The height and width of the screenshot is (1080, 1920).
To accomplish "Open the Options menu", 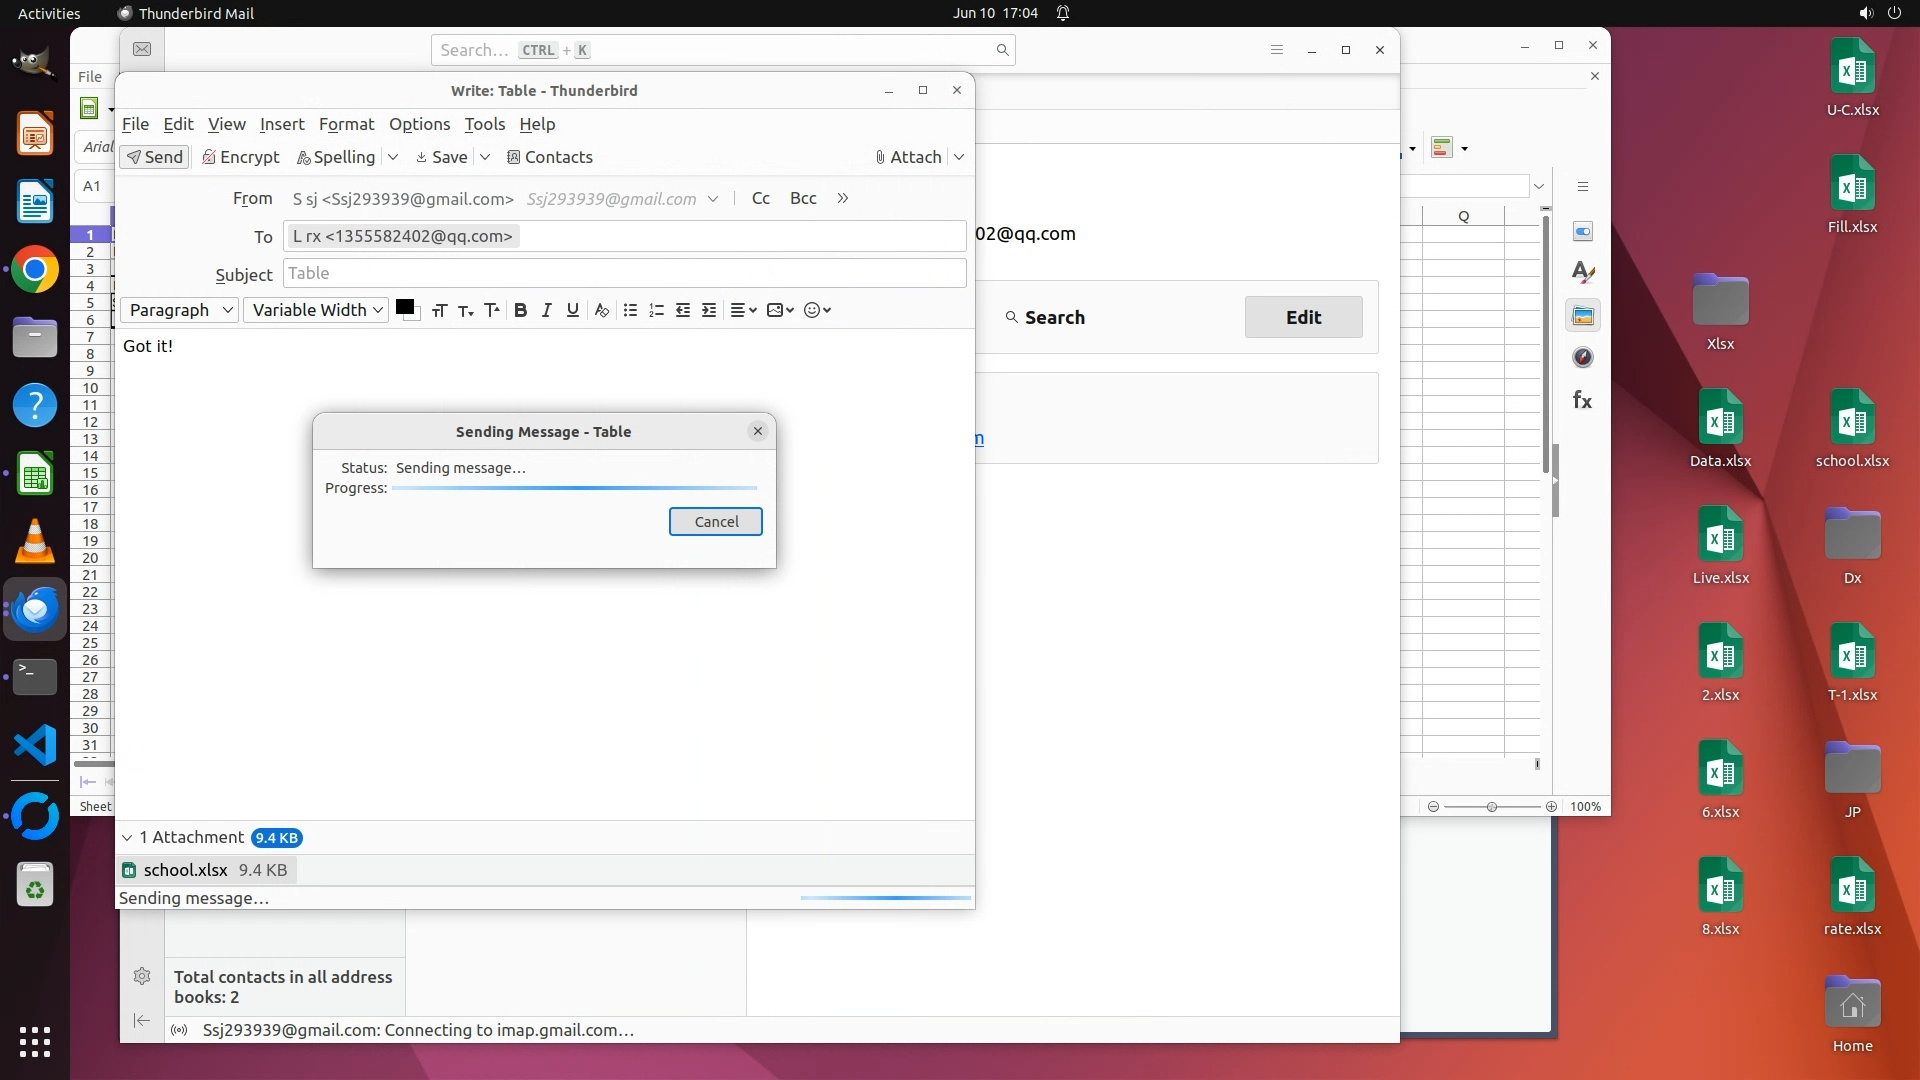I will pyautogui.click(x=419, y=124).
